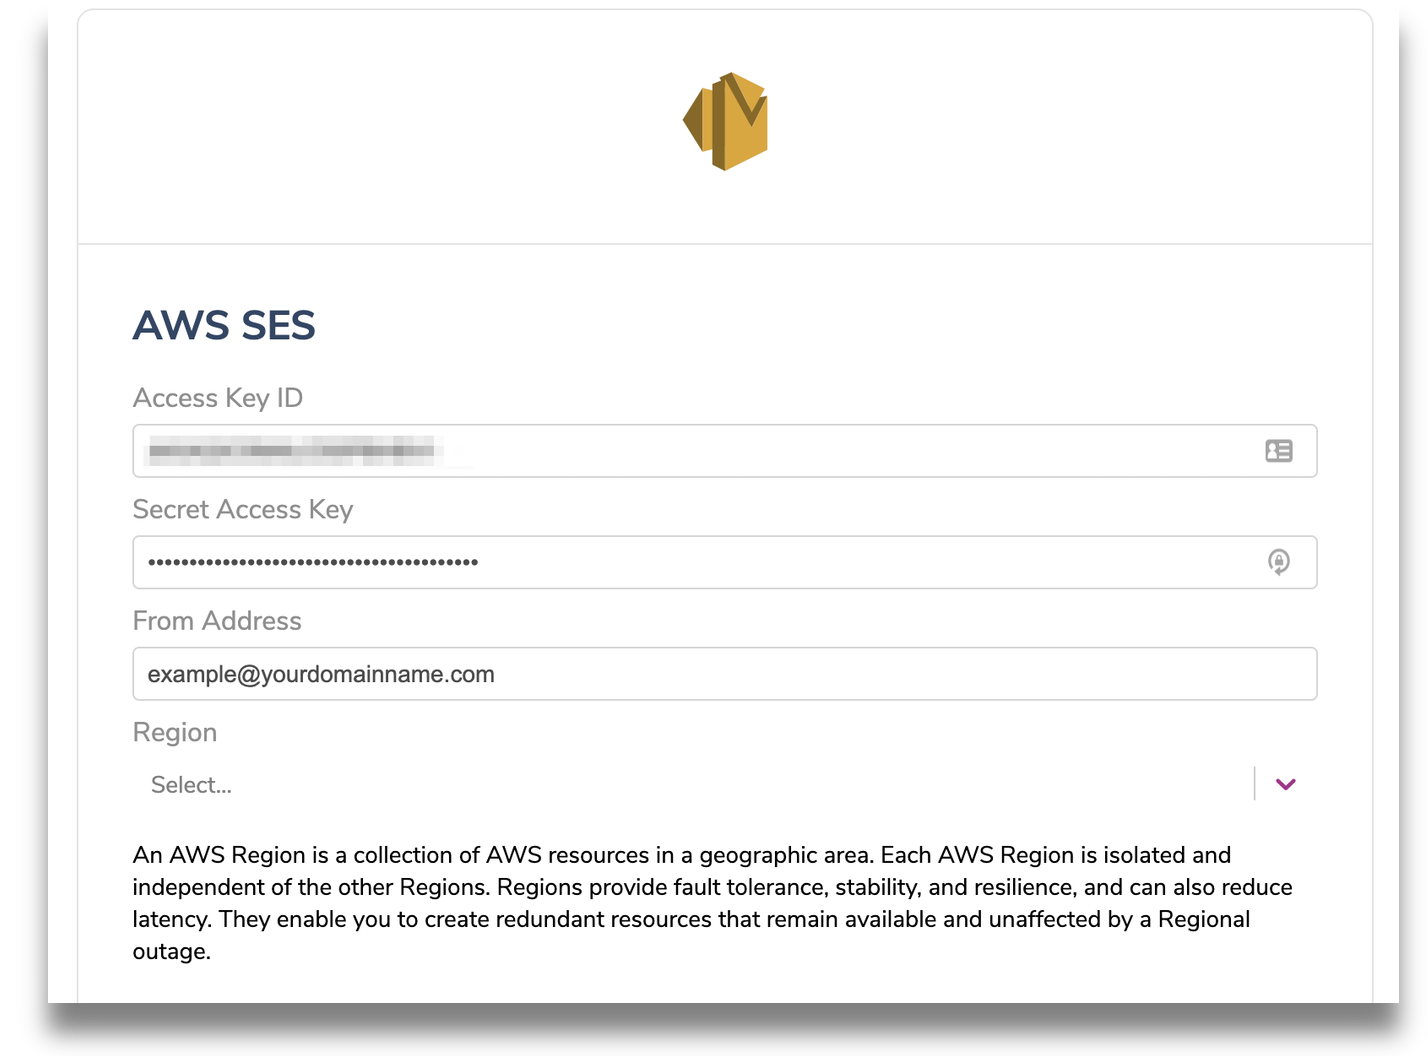This screenshot has height=1056, width=1428.
Task: Click the password manager icon in Secret Access Key
Action: coord(1278,562)
